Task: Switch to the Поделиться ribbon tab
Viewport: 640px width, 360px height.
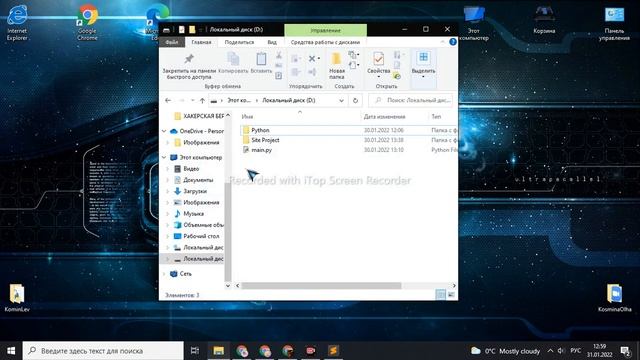Action: click(x=239, y=42)
